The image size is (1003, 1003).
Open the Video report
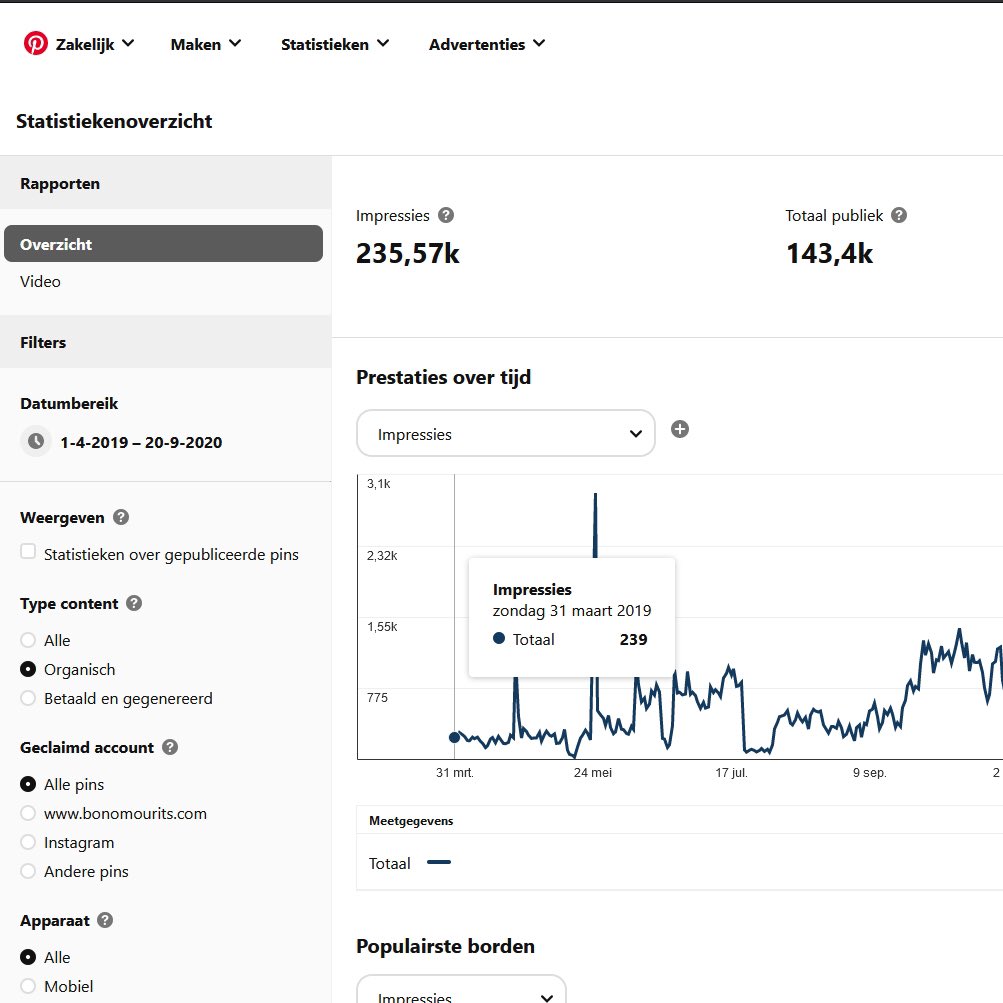[40, 281]
